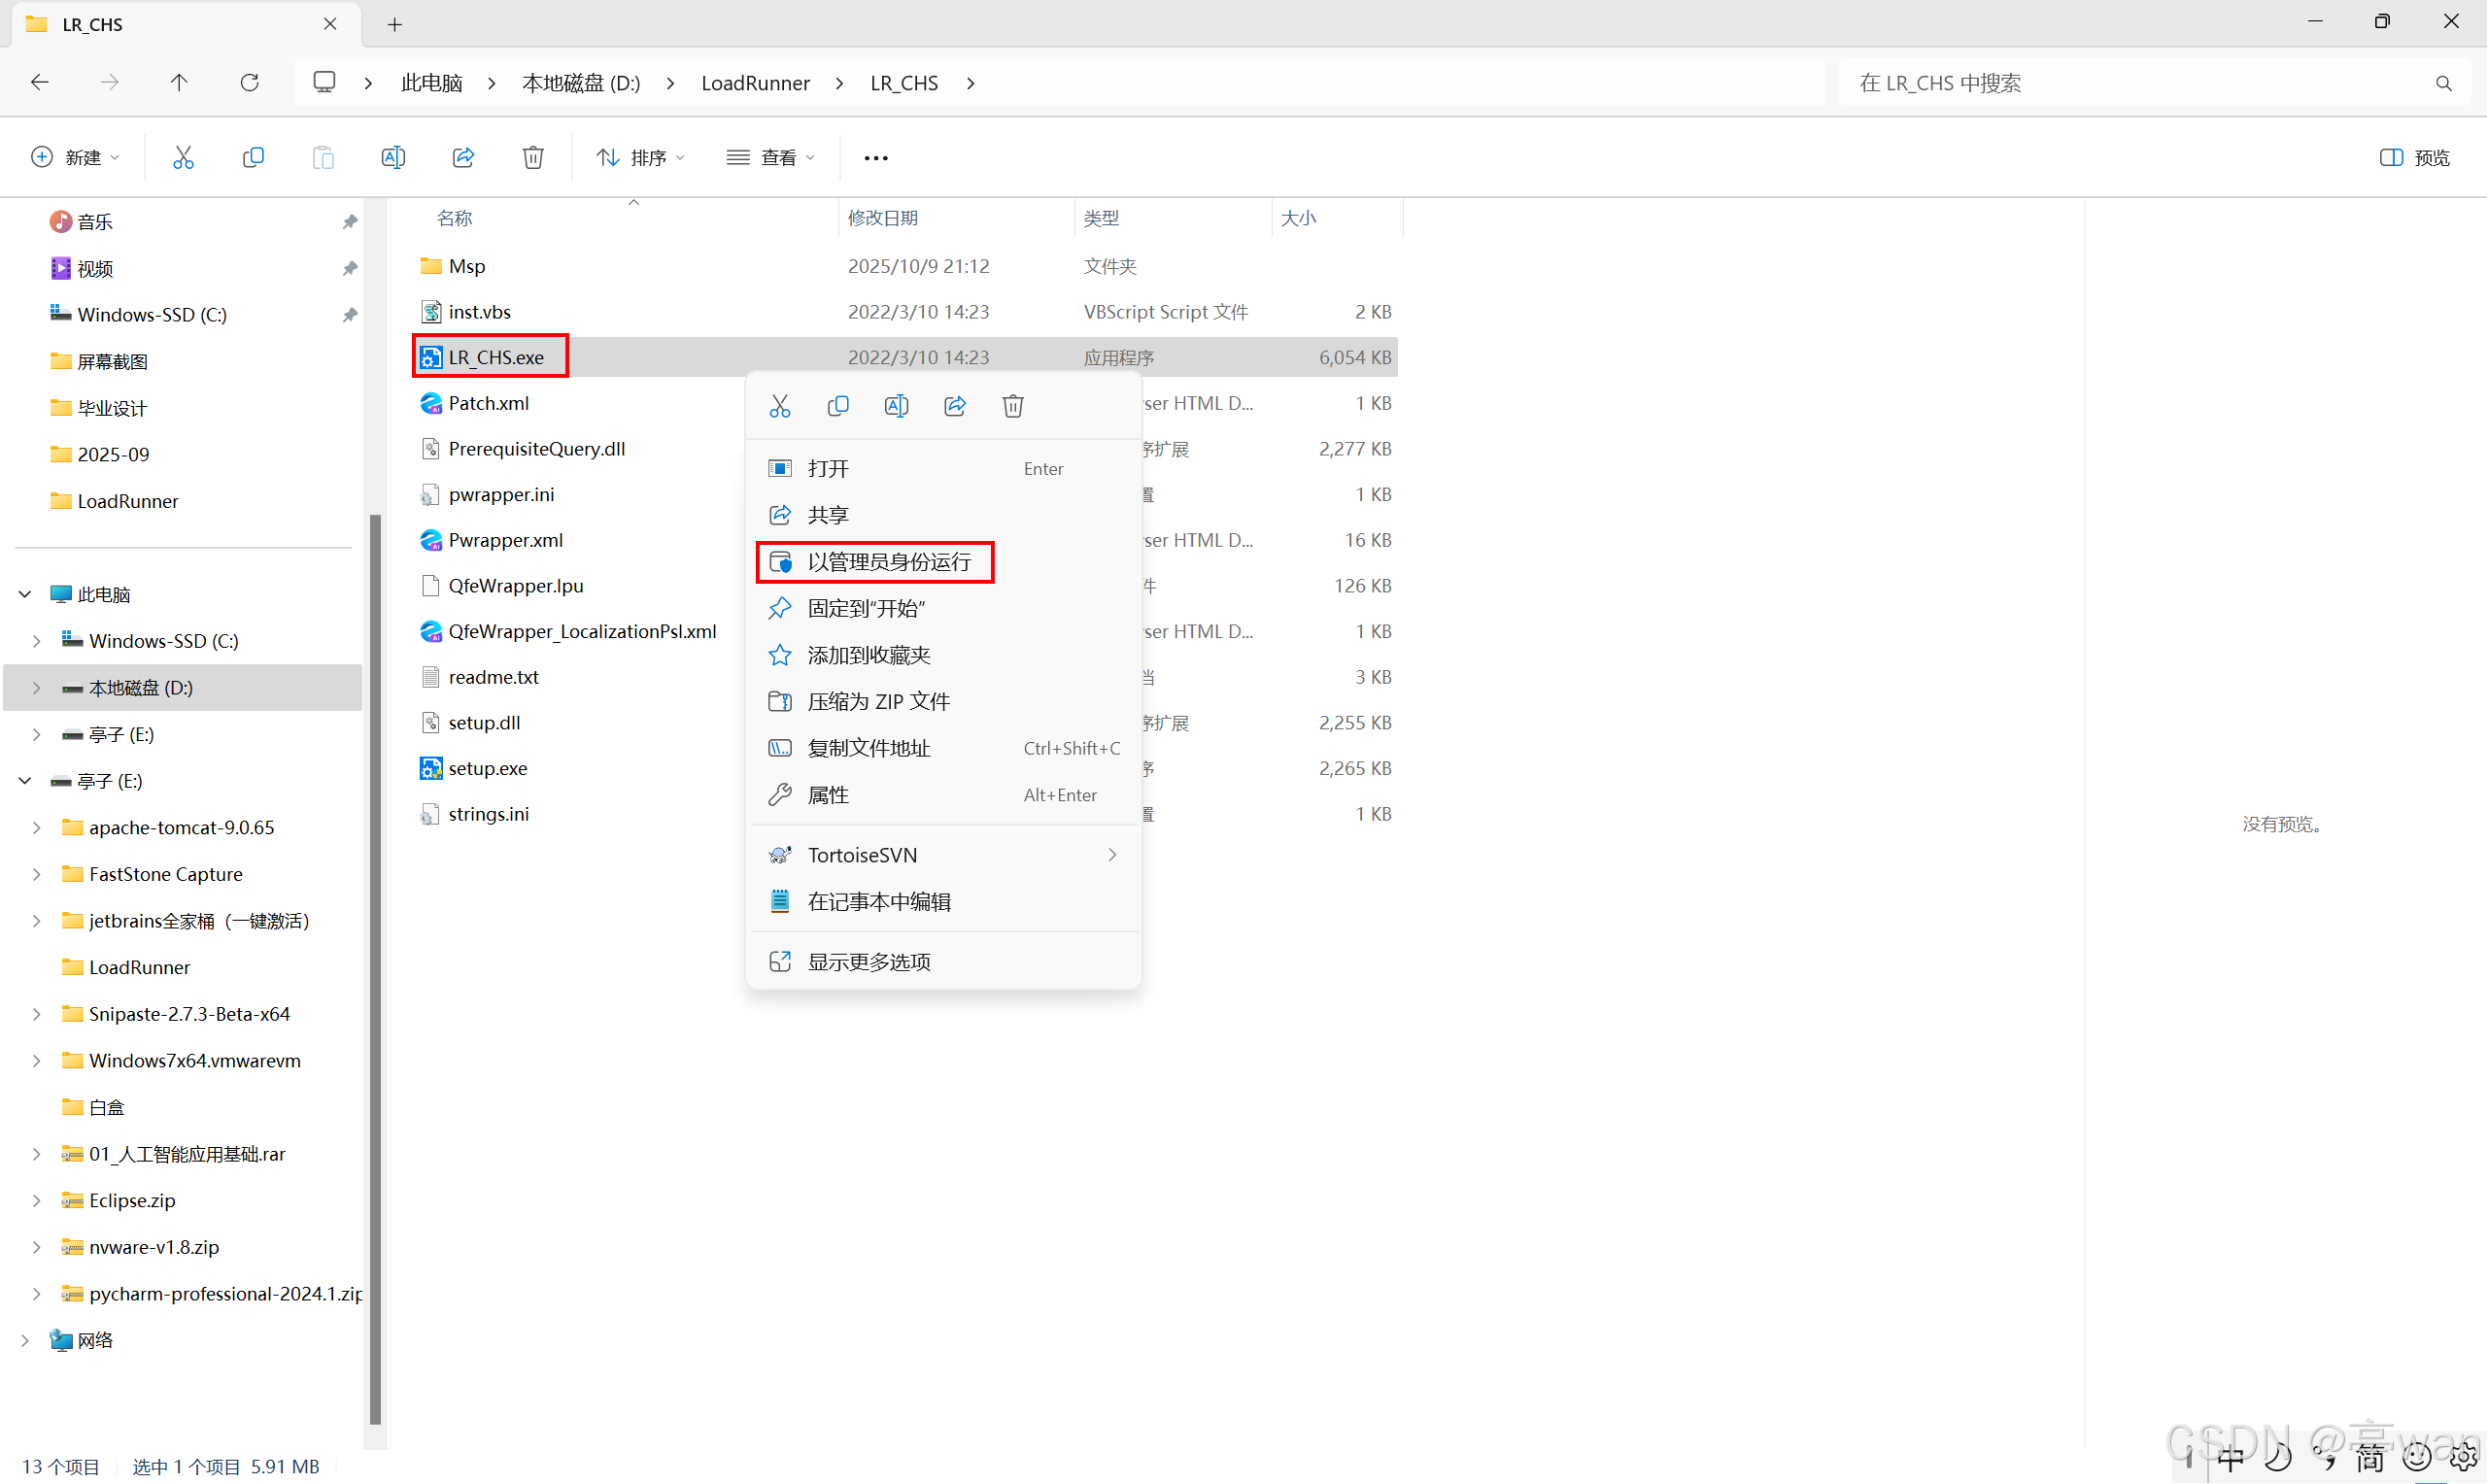The height and width of the screenshot is (1484, 2487).
Task: Click the toolbar Copy icon
Action: click(x=253, y=157)
